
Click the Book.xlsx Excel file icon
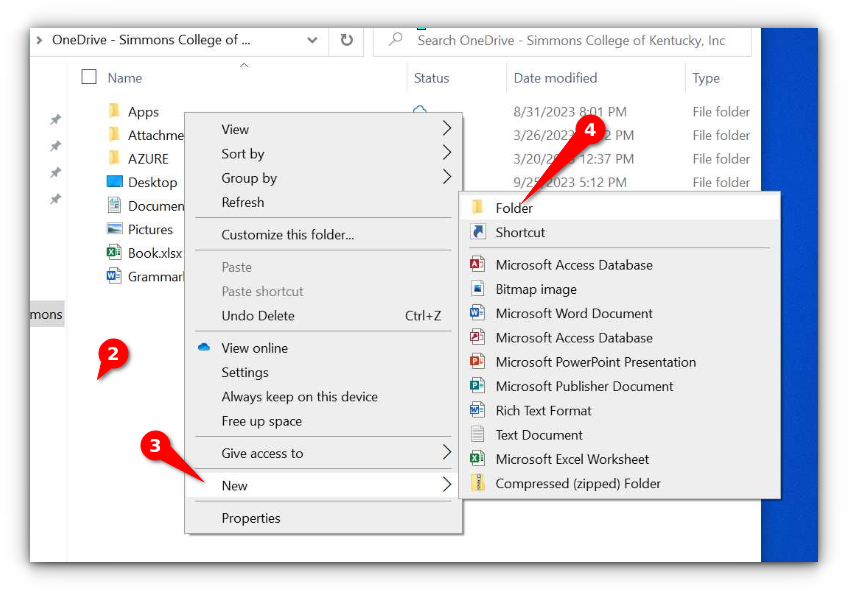(x=114, y=252)
